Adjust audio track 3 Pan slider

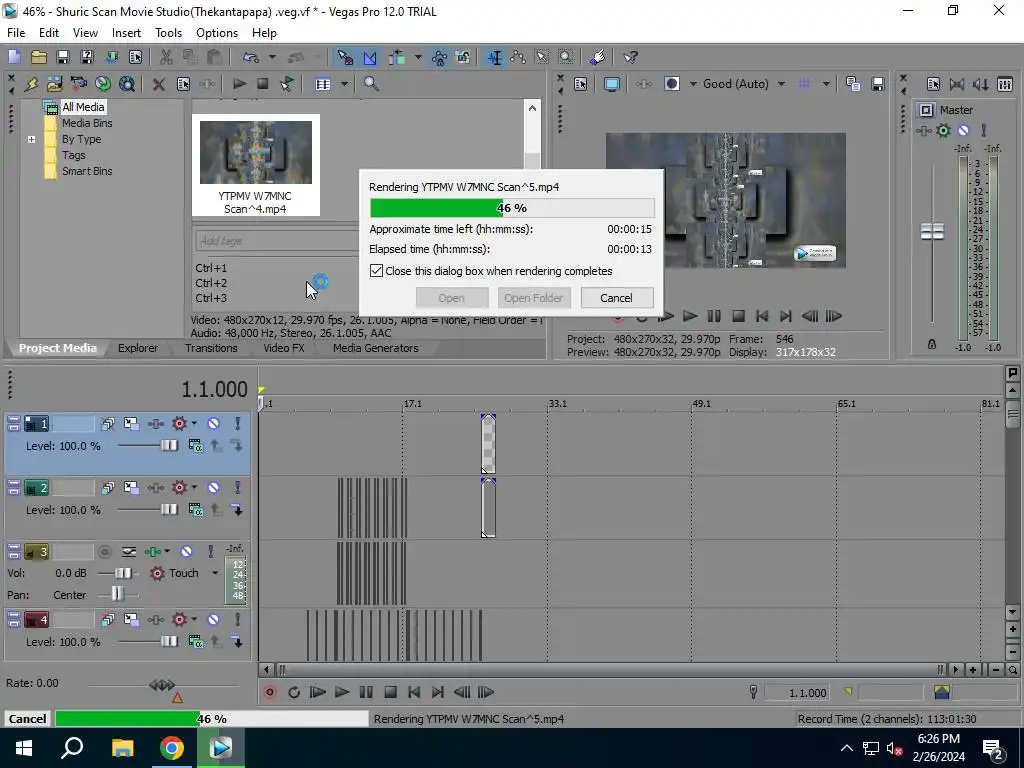pyautogui.click(x=117, y=594)
